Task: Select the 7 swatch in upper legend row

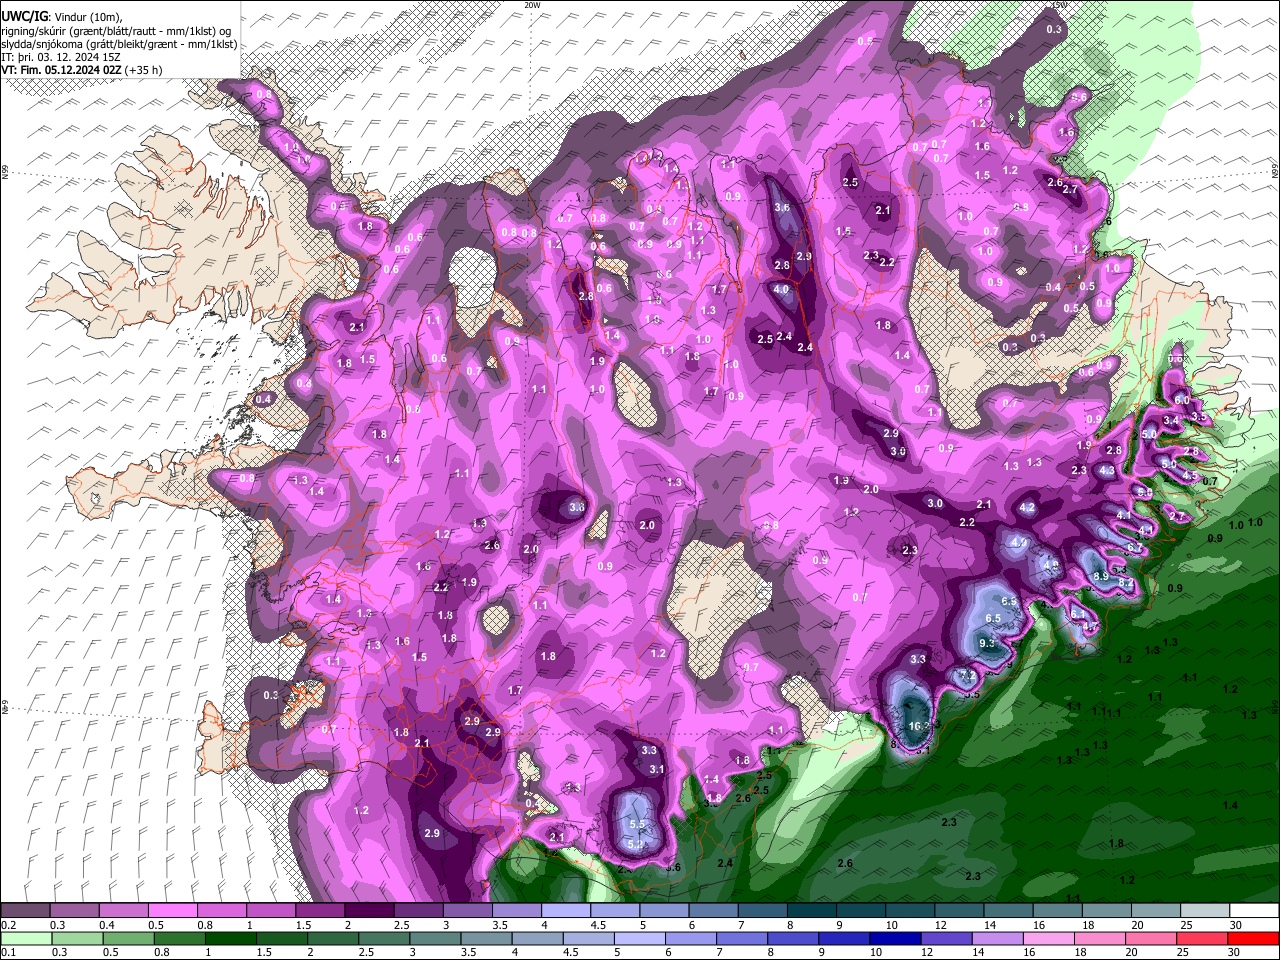Action: click(761, 911)
